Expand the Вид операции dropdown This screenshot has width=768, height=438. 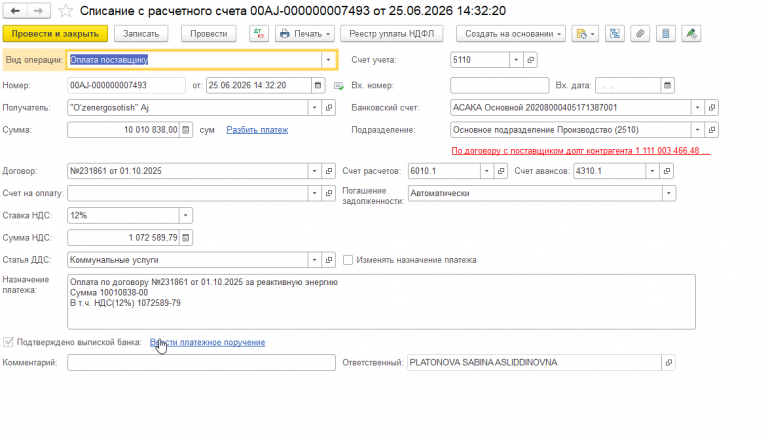(x=328, y=60)
